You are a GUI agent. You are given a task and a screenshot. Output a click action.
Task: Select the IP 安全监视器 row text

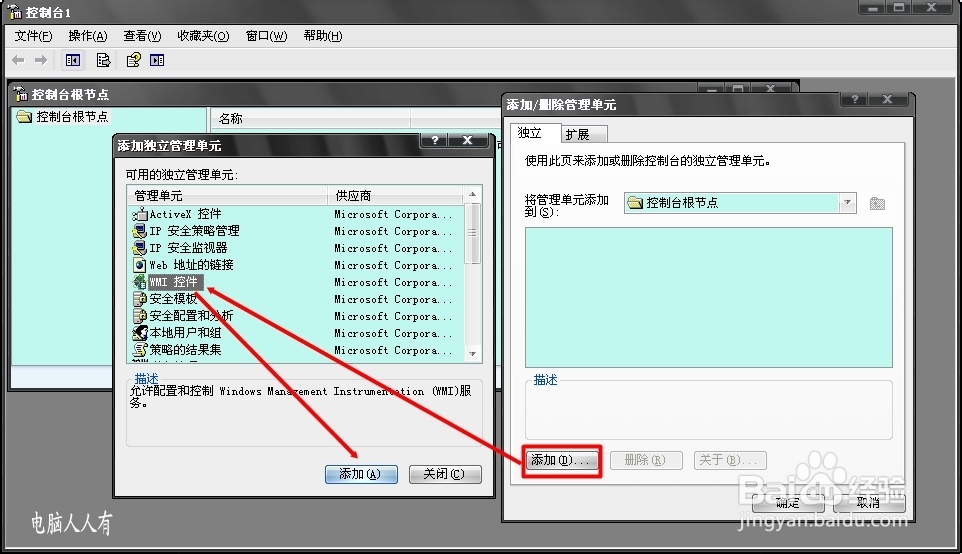[x=188, y=248]
